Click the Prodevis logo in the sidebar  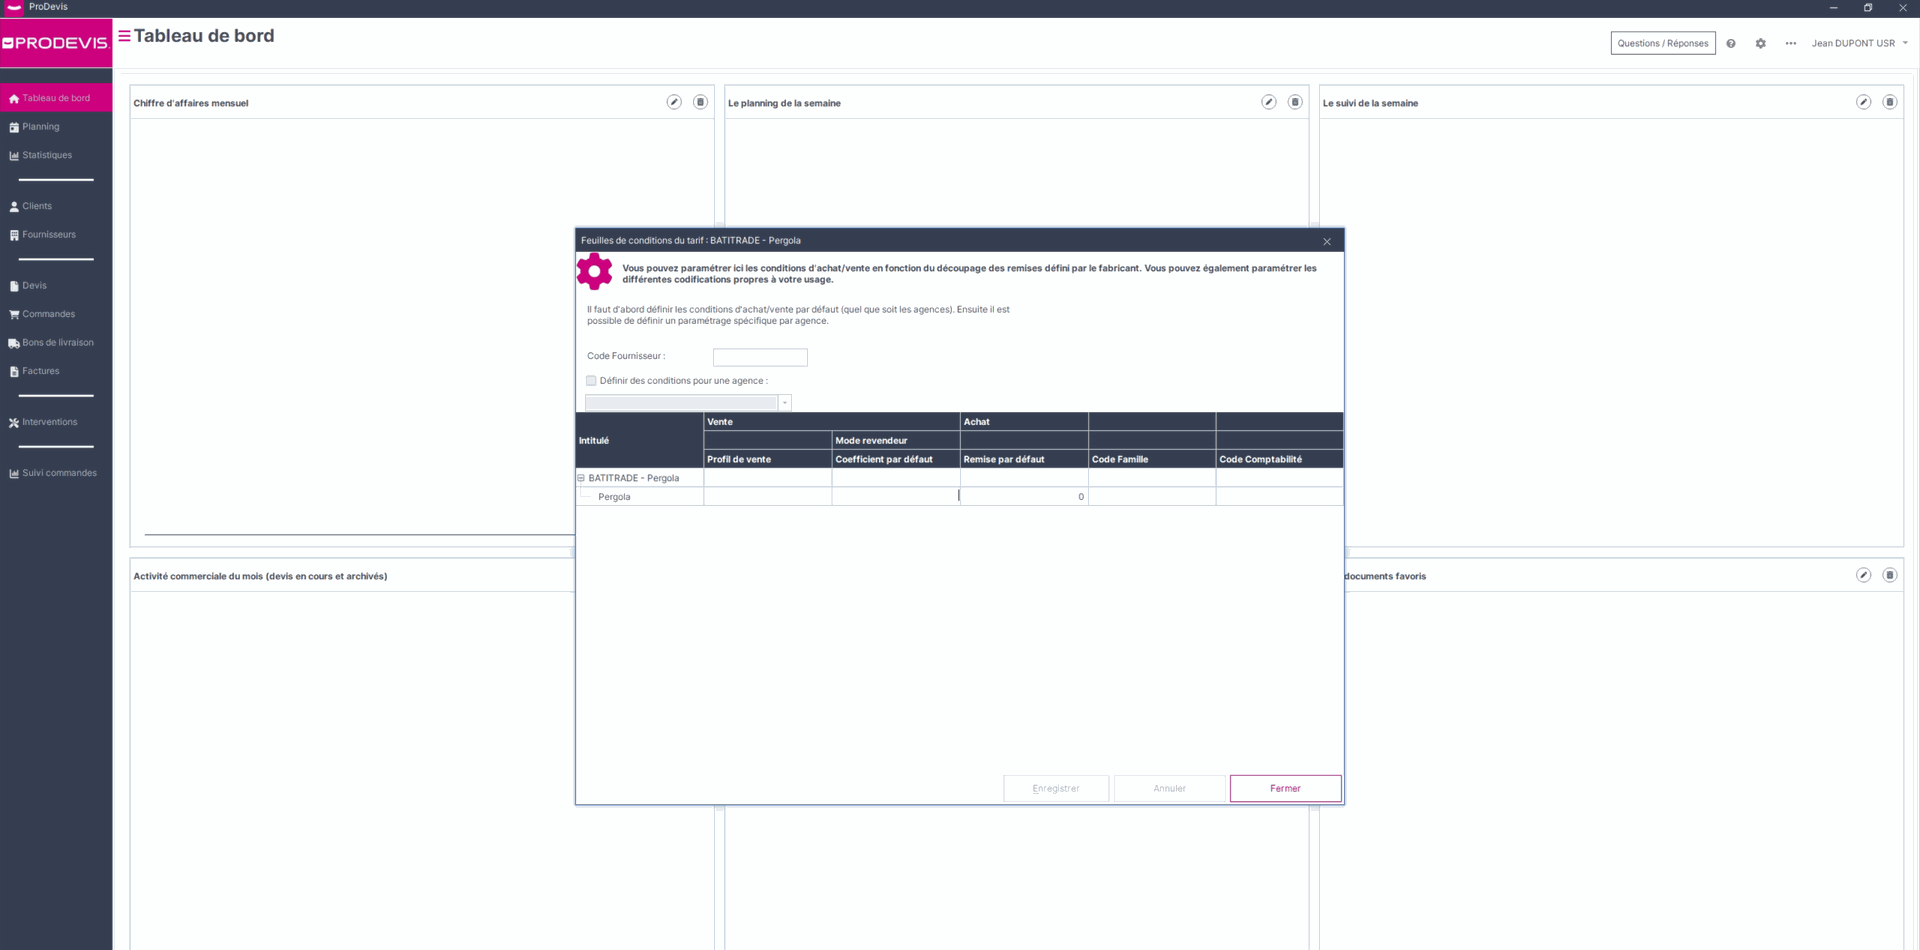coord(56,43)
